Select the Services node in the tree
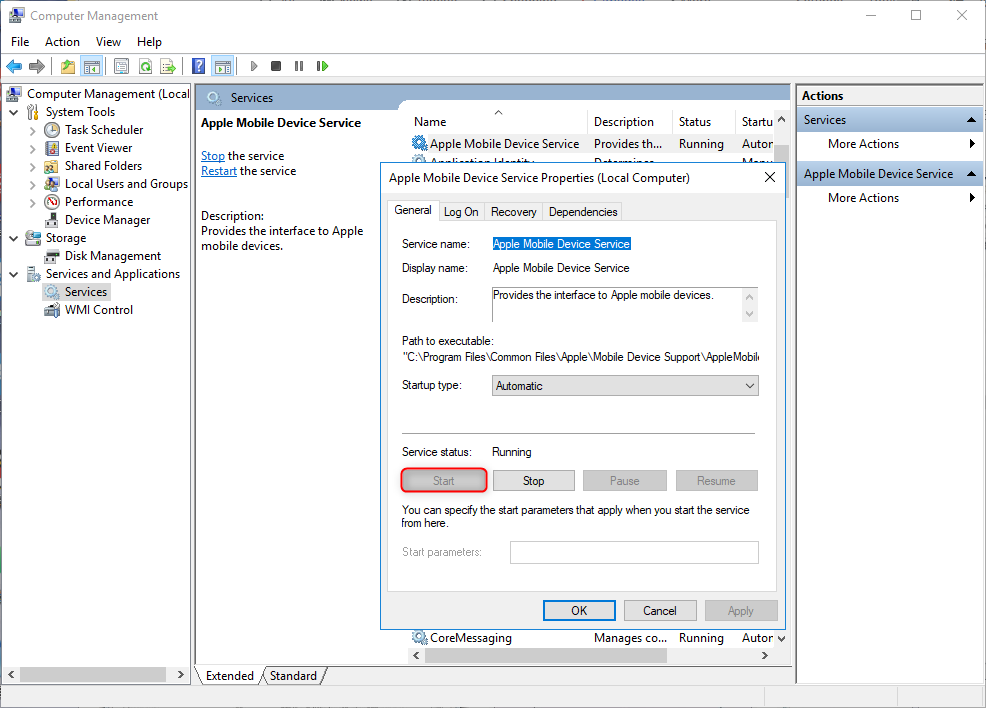 pos(86,292)
